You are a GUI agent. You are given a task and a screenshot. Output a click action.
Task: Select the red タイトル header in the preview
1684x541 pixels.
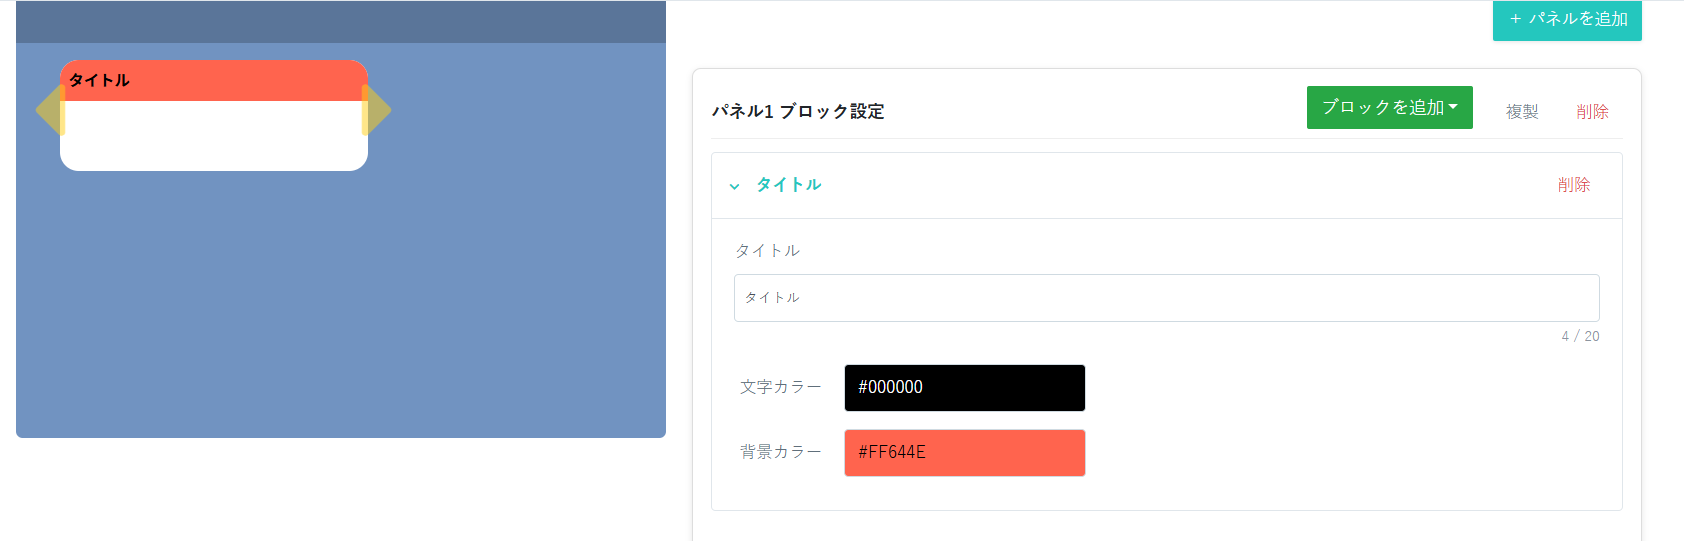(x=214, y=81)
